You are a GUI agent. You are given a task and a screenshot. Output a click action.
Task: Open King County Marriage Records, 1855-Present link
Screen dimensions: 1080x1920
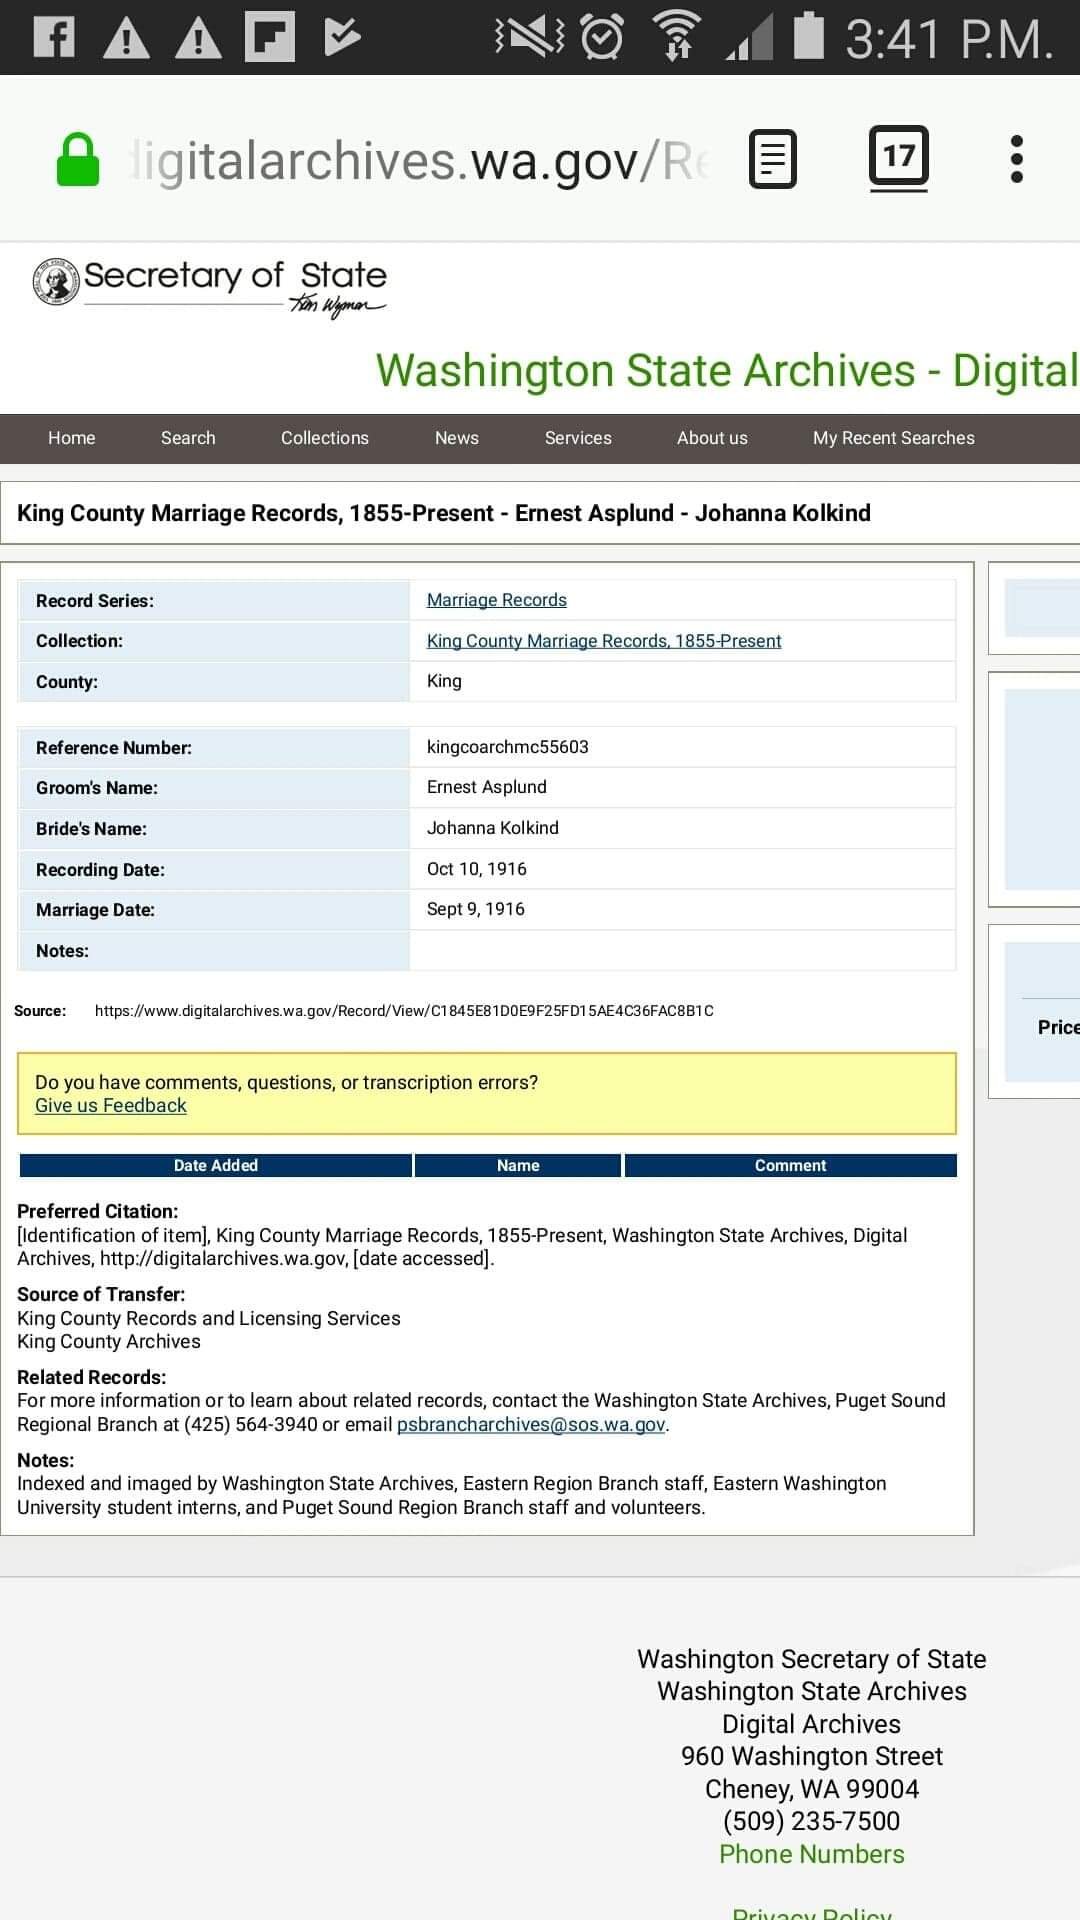(604, 641)
